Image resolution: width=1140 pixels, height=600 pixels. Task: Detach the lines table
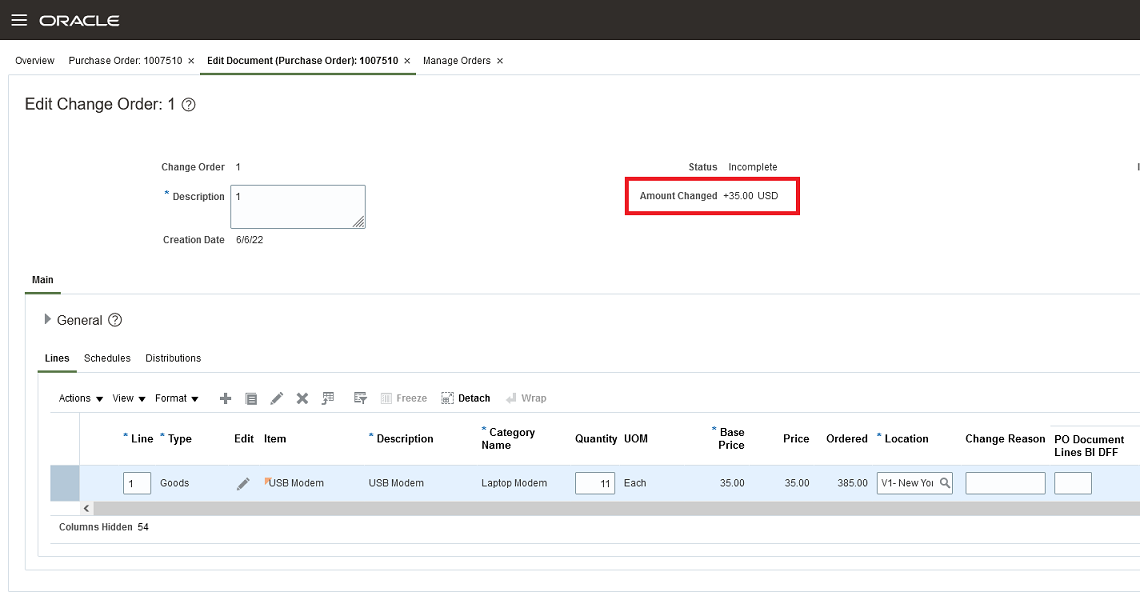coord(465,399)
